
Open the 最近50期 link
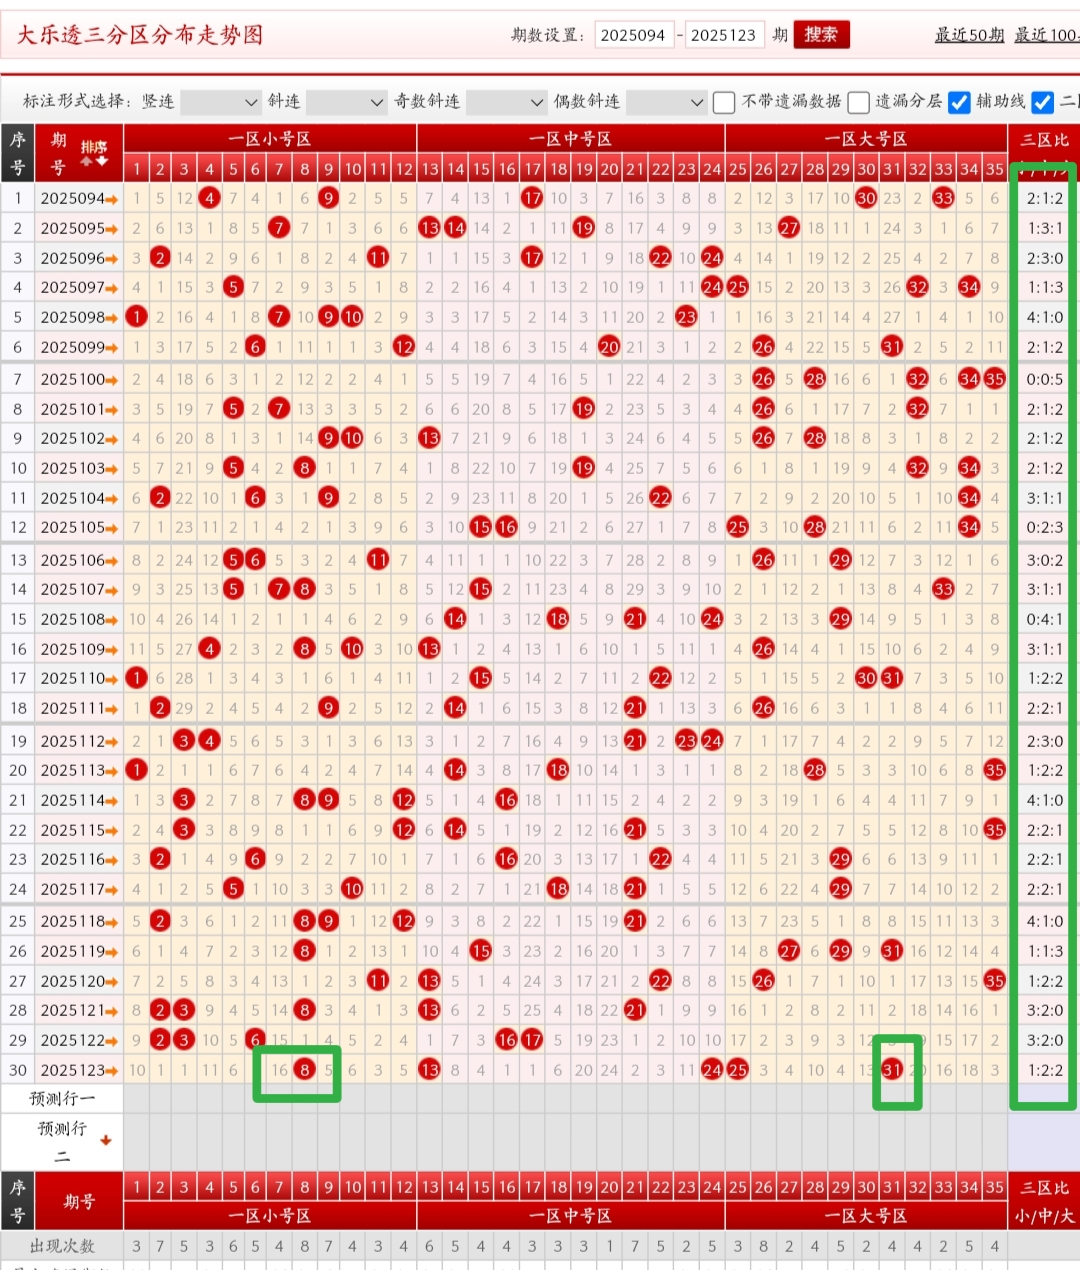pos(969,35)
